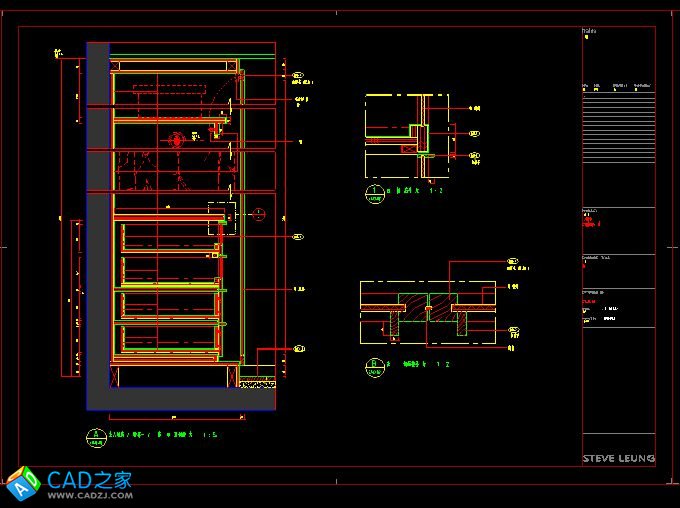Select the green material tag at the elevation top right
Viewport: 680px width, 508px height.
298,75
